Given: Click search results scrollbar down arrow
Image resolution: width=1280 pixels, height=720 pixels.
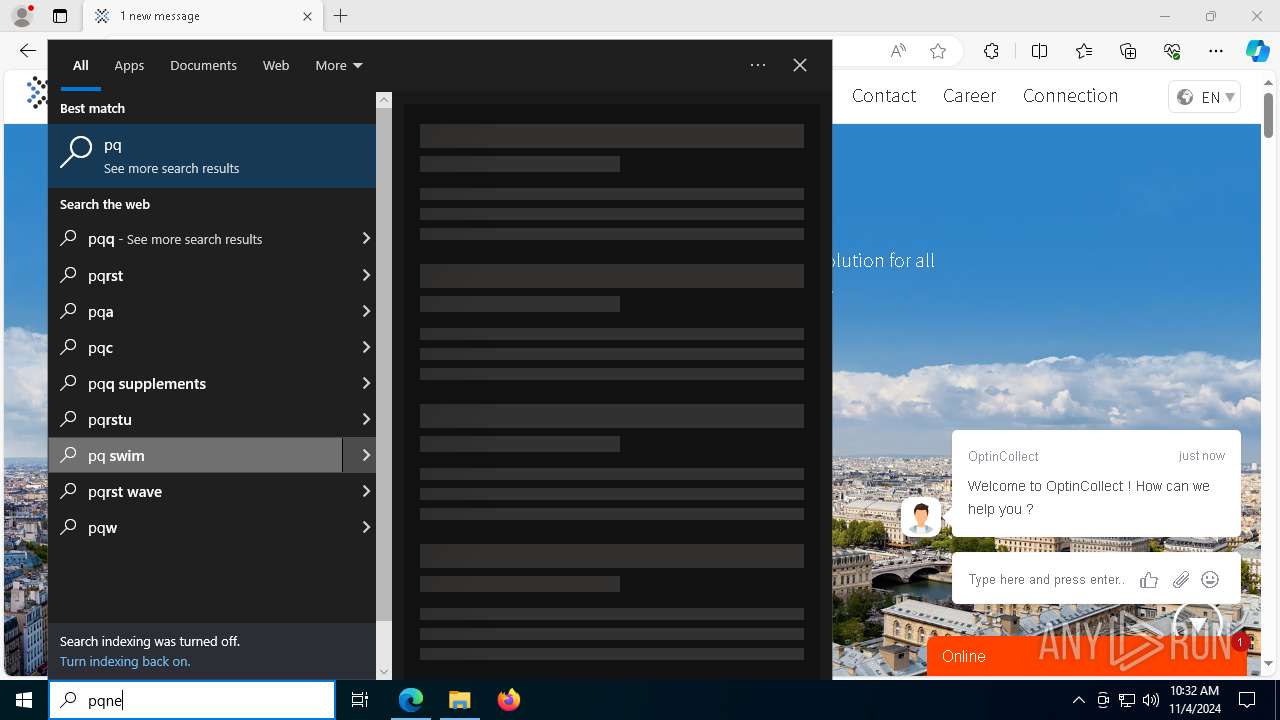Looking at the screenshot, I should coord(384,672).
